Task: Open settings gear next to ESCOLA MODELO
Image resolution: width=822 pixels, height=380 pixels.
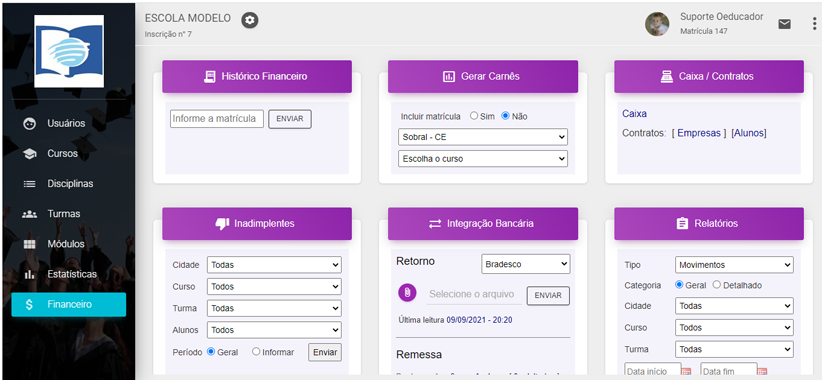Action: (250, 20)
